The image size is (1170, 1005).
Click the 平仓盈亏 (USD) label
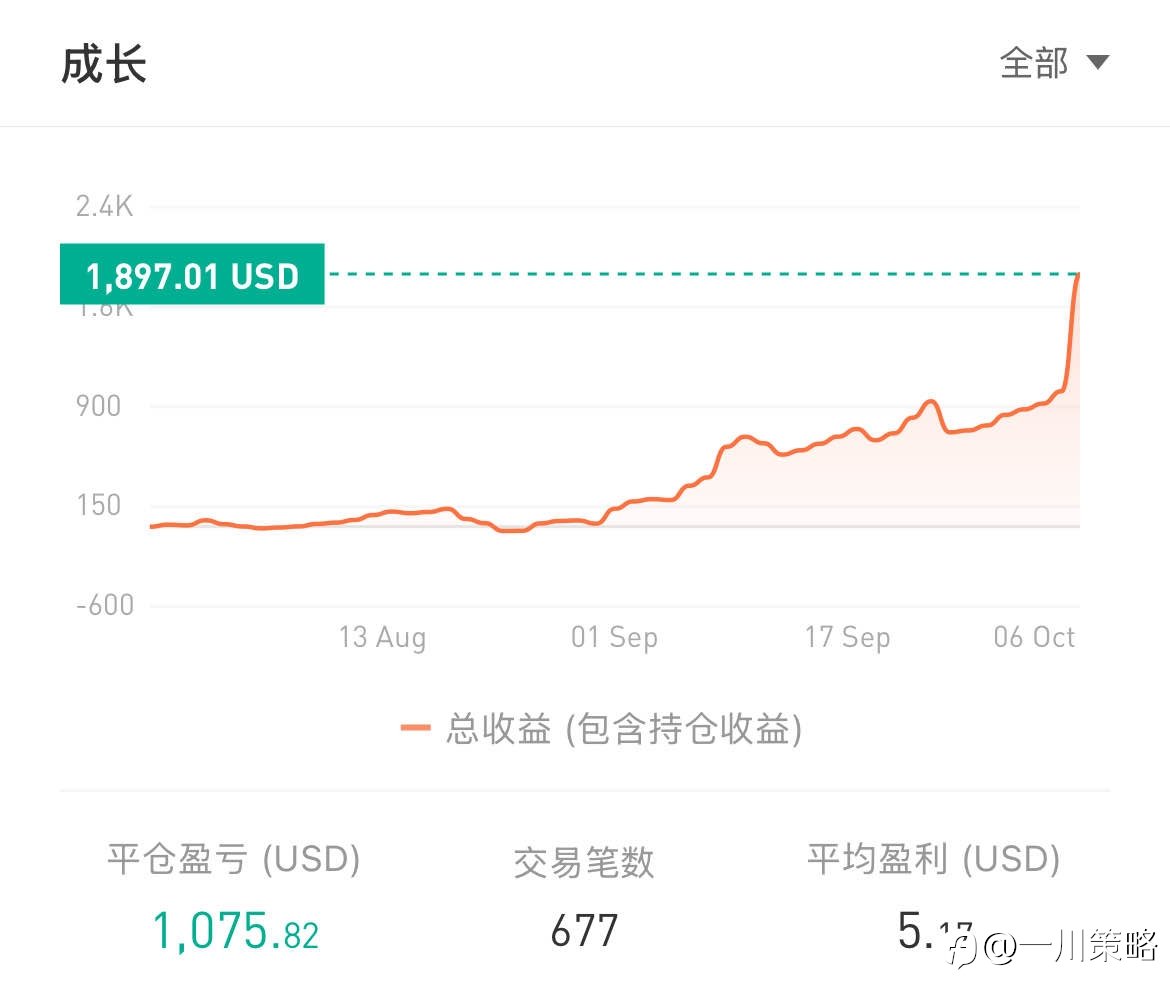(x=233, y=859)
